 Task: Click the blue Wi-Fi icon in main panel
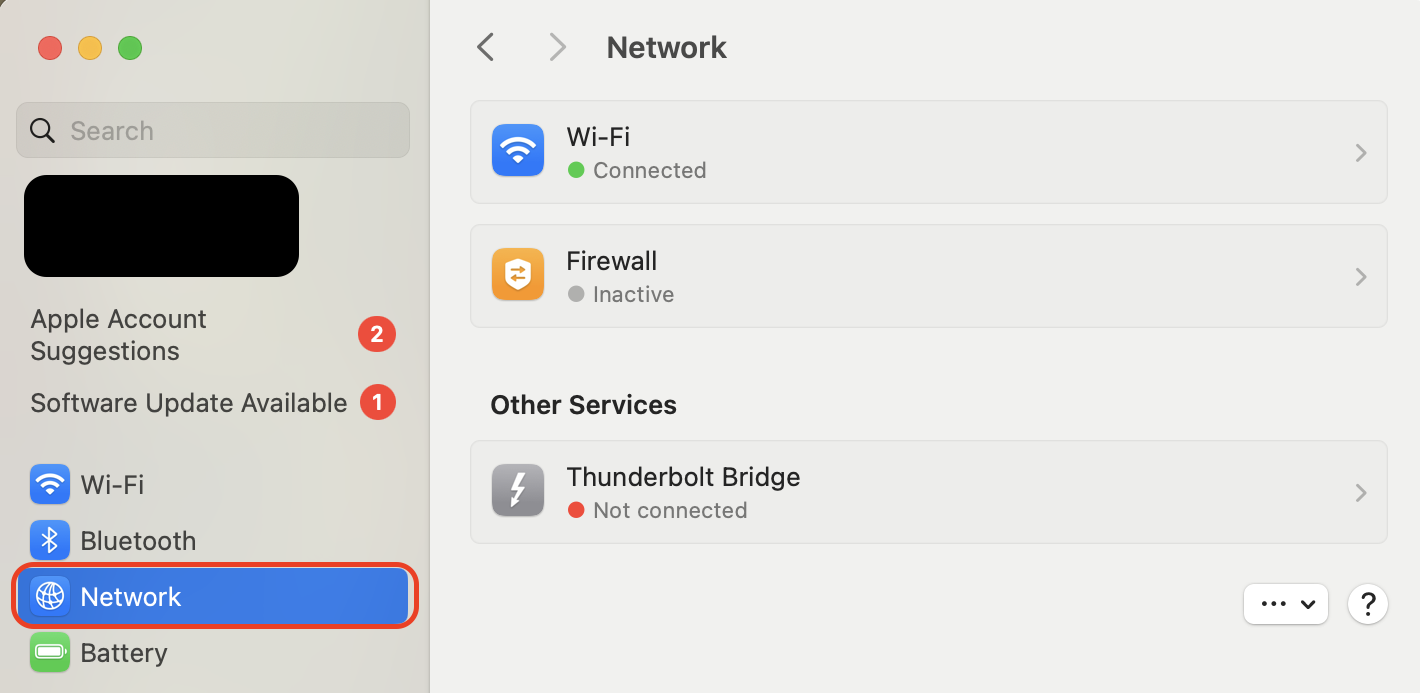click(517, 150)
